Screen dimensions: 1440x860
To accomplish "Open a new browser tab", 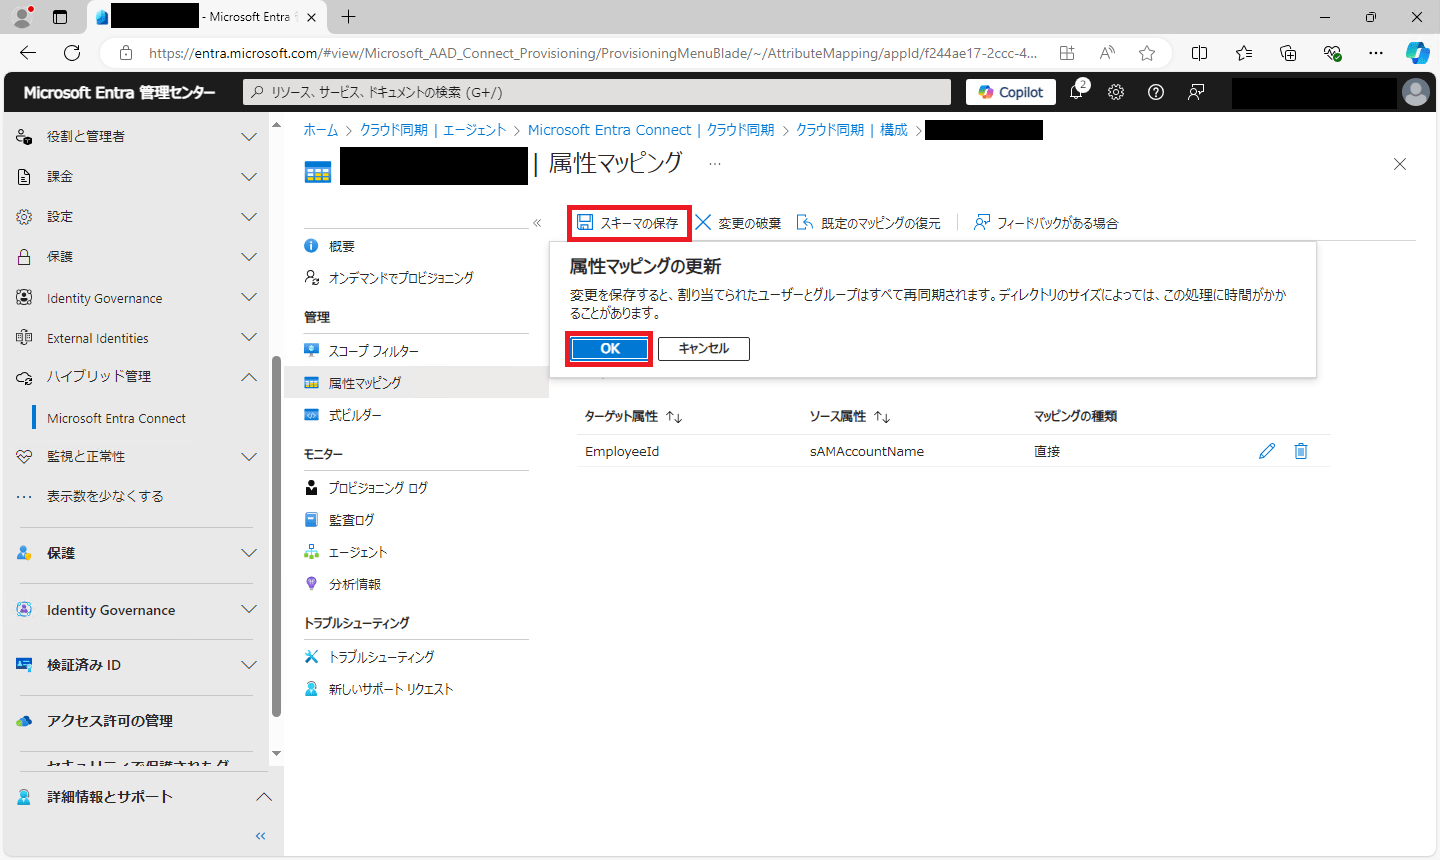I will [348, 17].
